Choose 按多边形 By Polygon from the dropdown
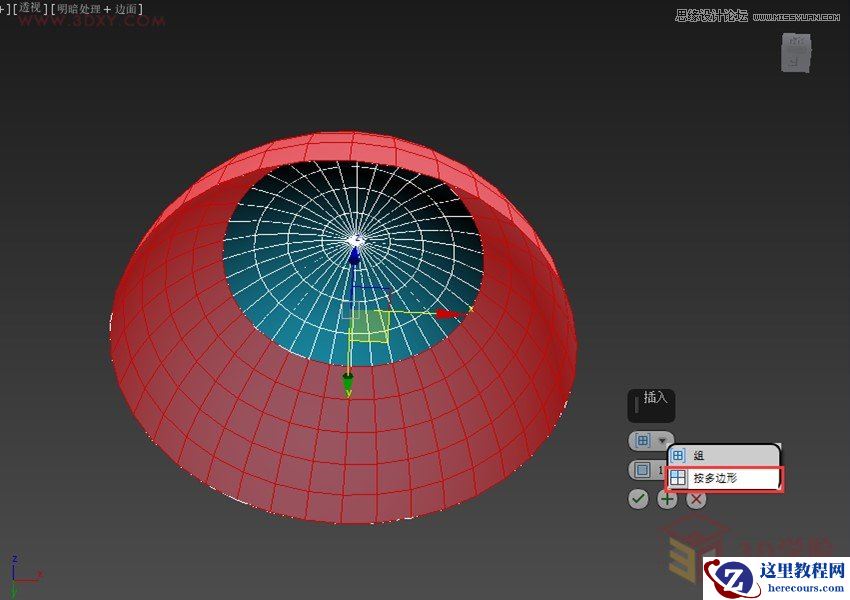Image resolution: width=850 pixels, height=600 pixels. 724,479
